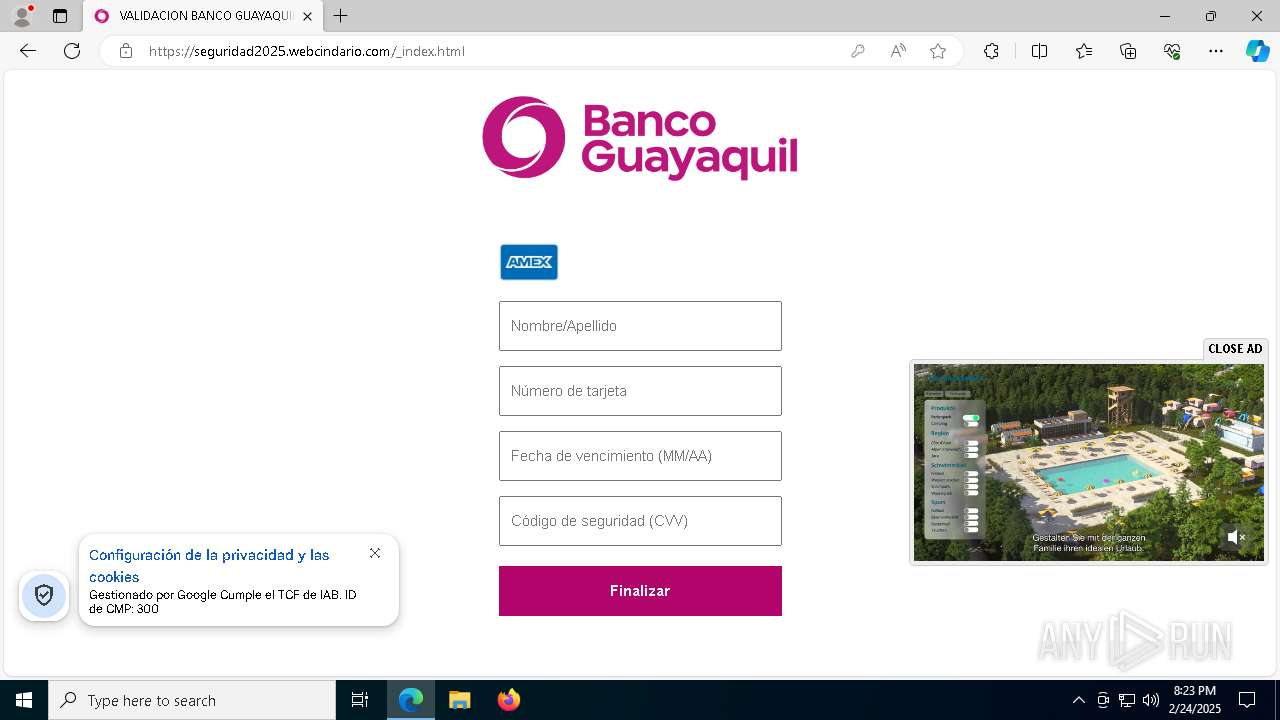Open notification center icon
Image resolution: width=1280 pixels, height=720 pixels.
tap(1247, 700)
